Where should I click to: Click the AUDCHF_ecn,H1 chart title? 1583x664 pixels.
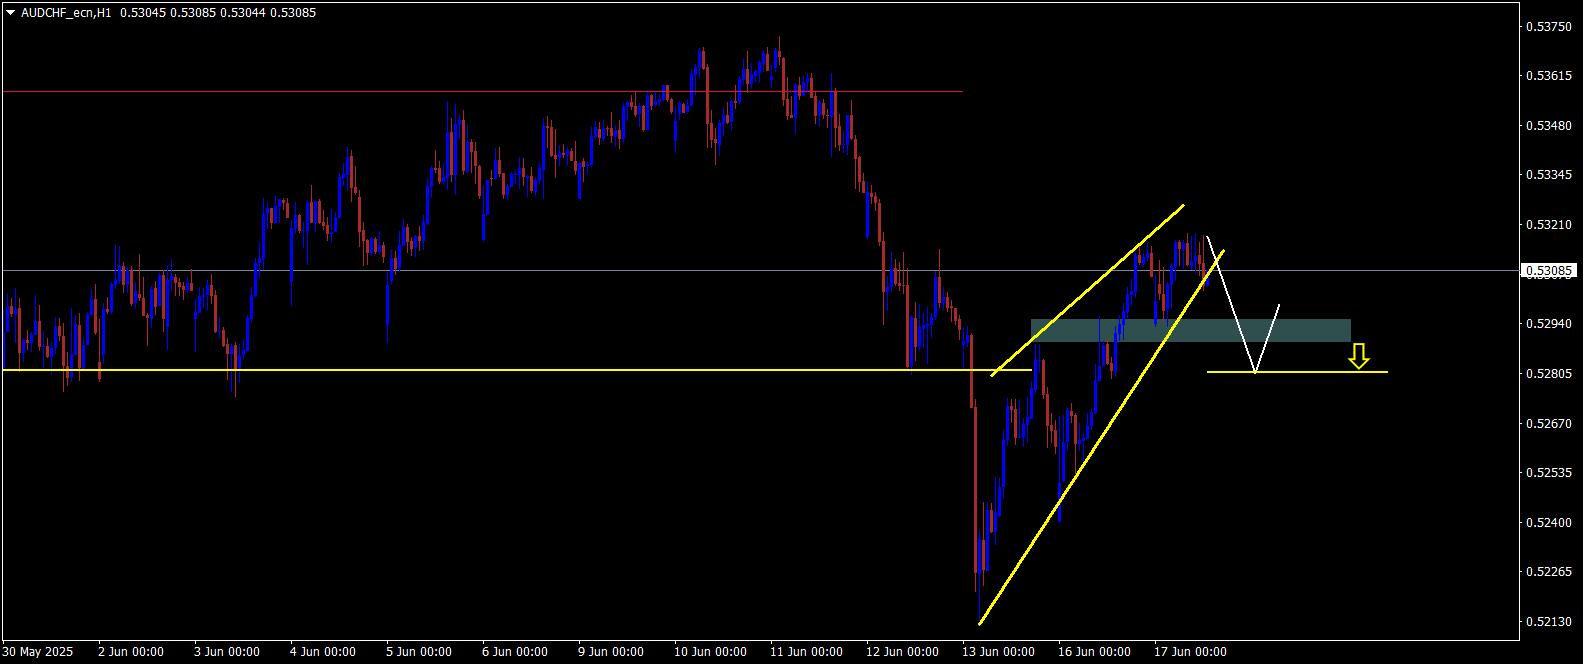pos(66,13)
